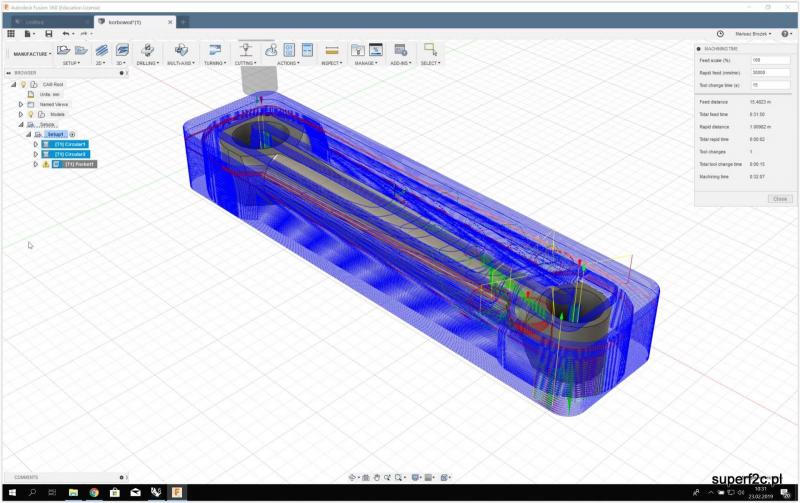Click the Turning operation icon
The image size is (800, 503).
pos(214,49)
